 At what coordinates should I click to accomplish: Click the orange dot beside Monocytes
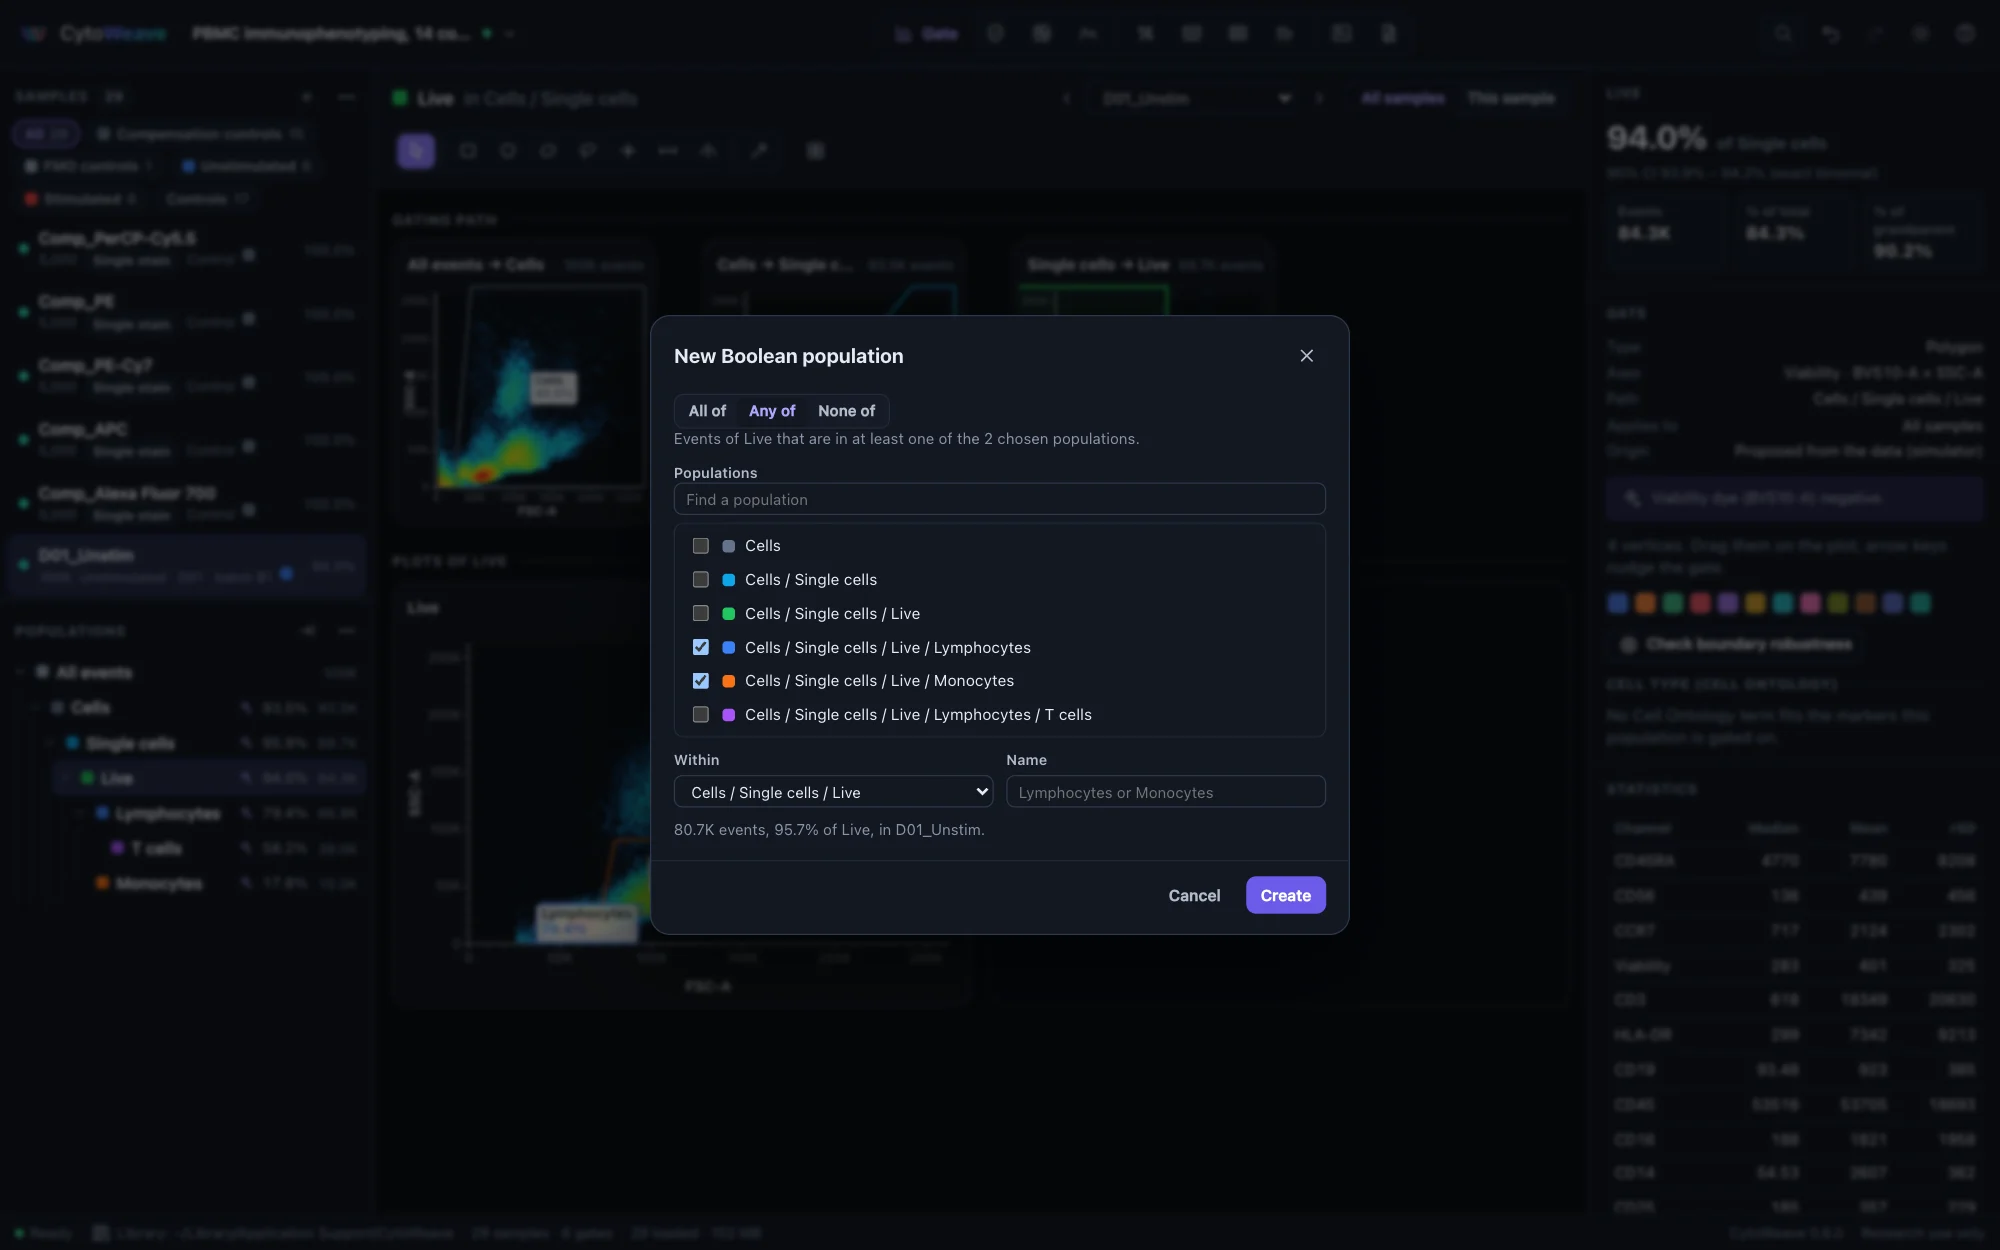(x=729, y=681)
